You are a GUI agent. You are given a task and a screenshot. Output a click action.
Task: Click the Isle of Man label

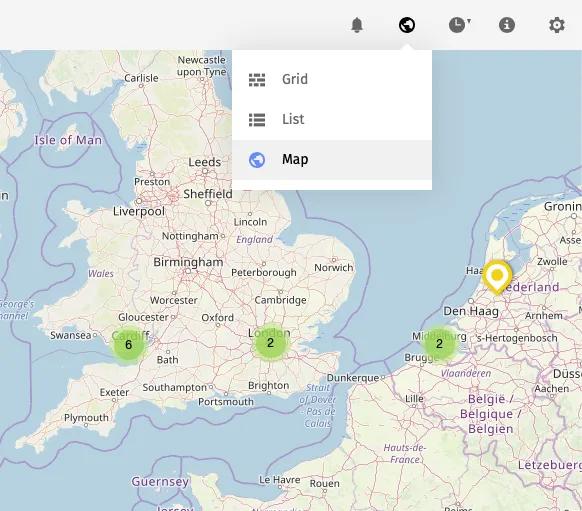(x=68, y=140)
